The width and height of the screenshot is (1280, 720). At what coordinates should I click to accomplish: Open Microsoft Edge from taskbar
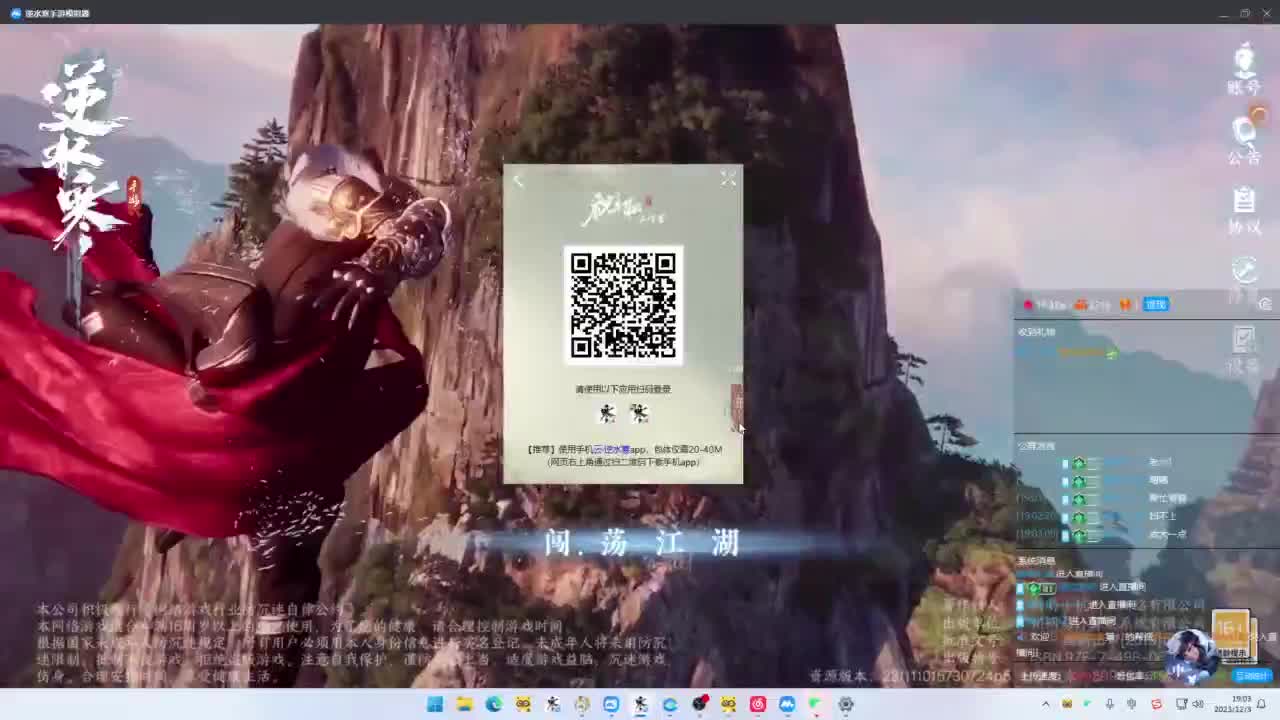click(x=494, y=704)
